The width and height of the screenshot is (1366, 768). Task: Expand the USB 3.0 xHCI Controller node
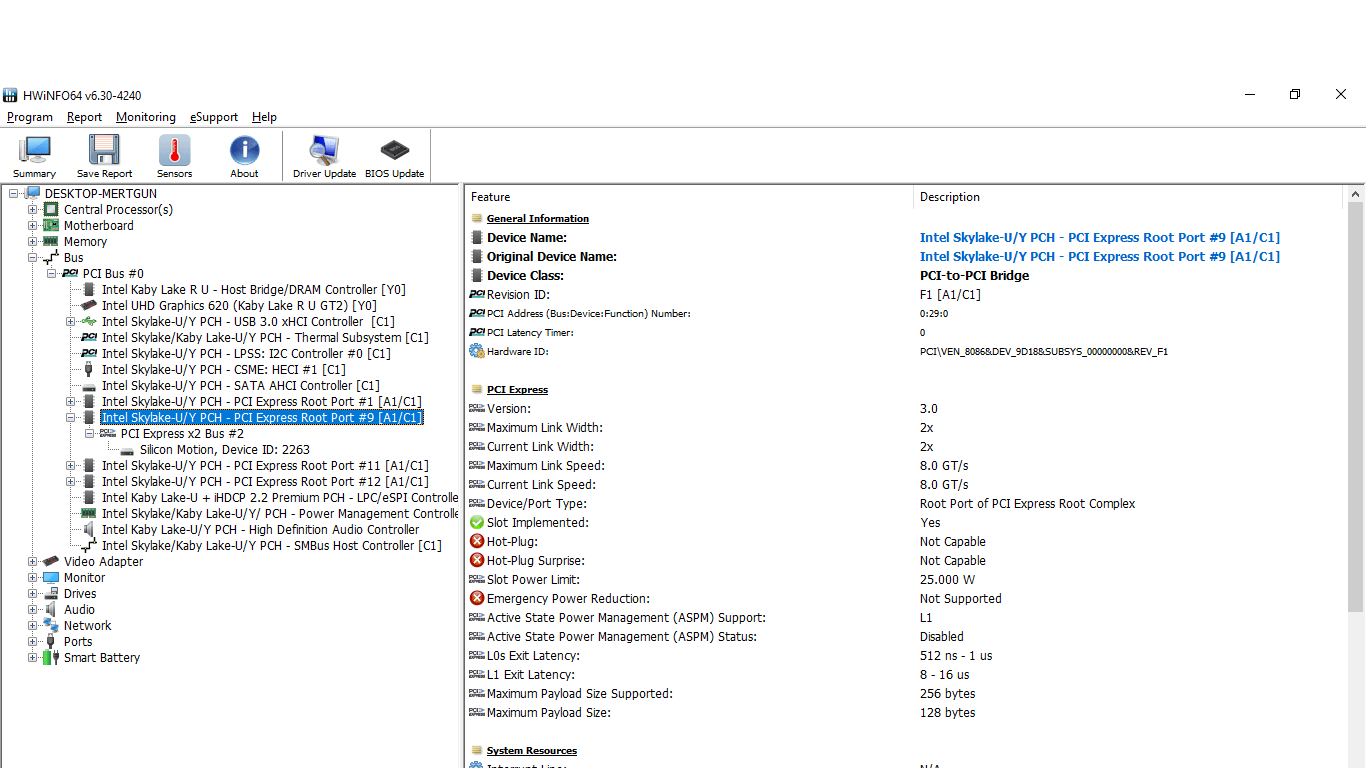coord(71,322)
